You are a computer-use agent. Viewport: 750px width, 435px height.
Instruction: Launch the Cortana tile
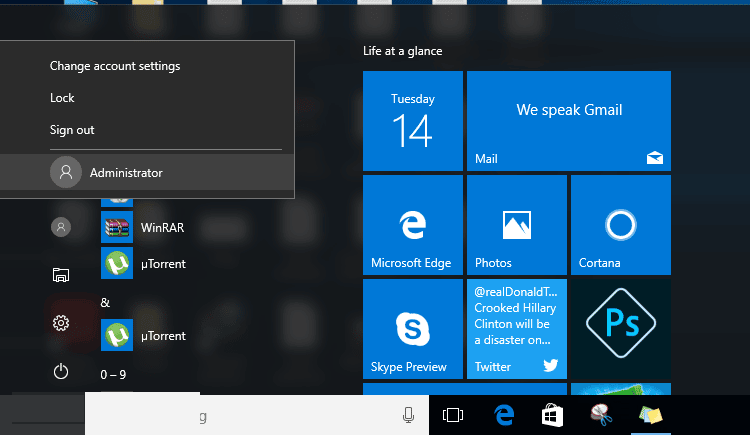coord(620,225)
